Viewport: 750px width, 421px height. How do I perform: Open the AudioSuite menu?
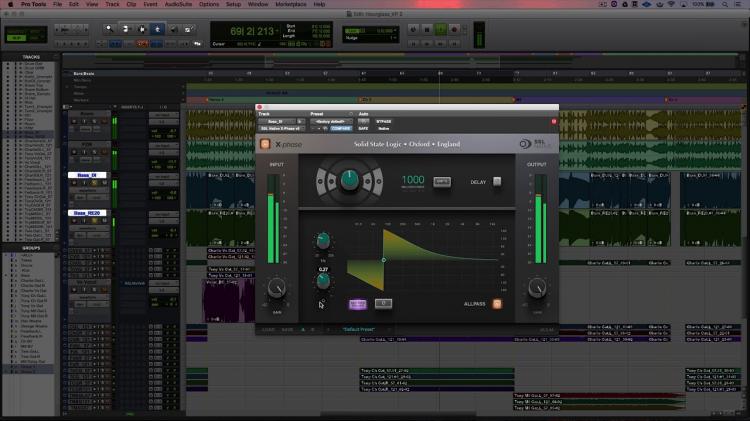(x=178, y=4)
